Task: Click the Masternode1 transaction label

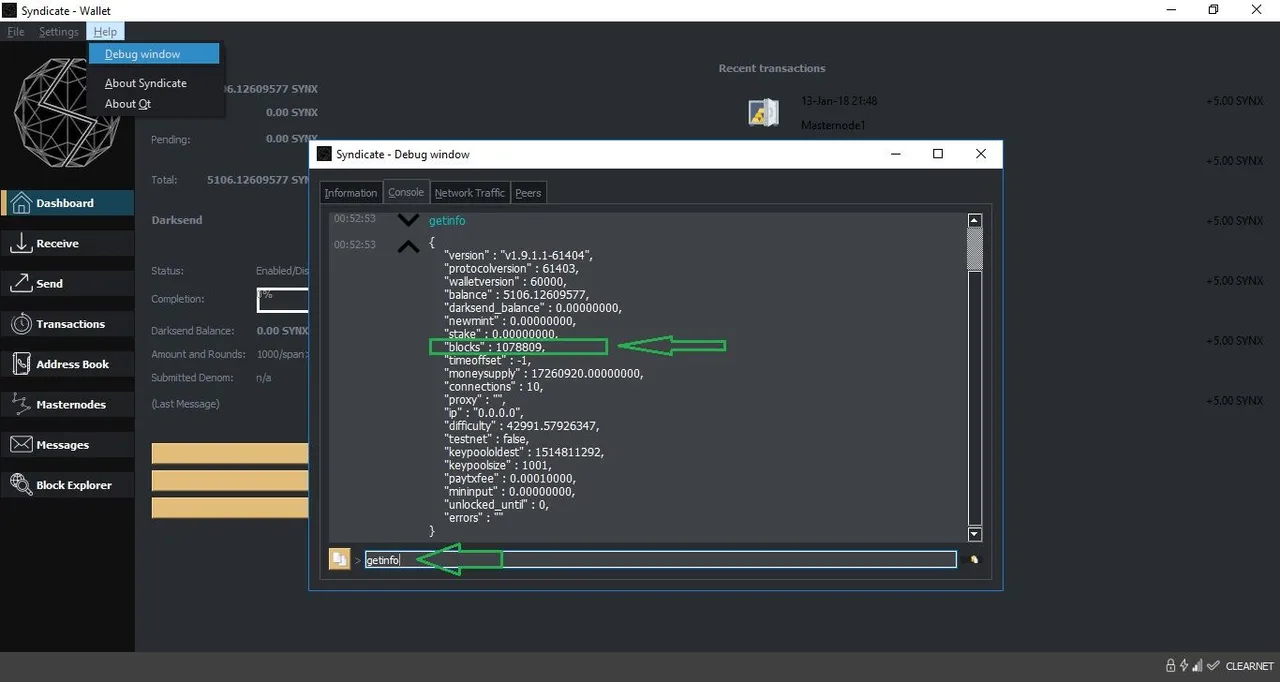Action: pyautogui.click(x=833, y=125)
